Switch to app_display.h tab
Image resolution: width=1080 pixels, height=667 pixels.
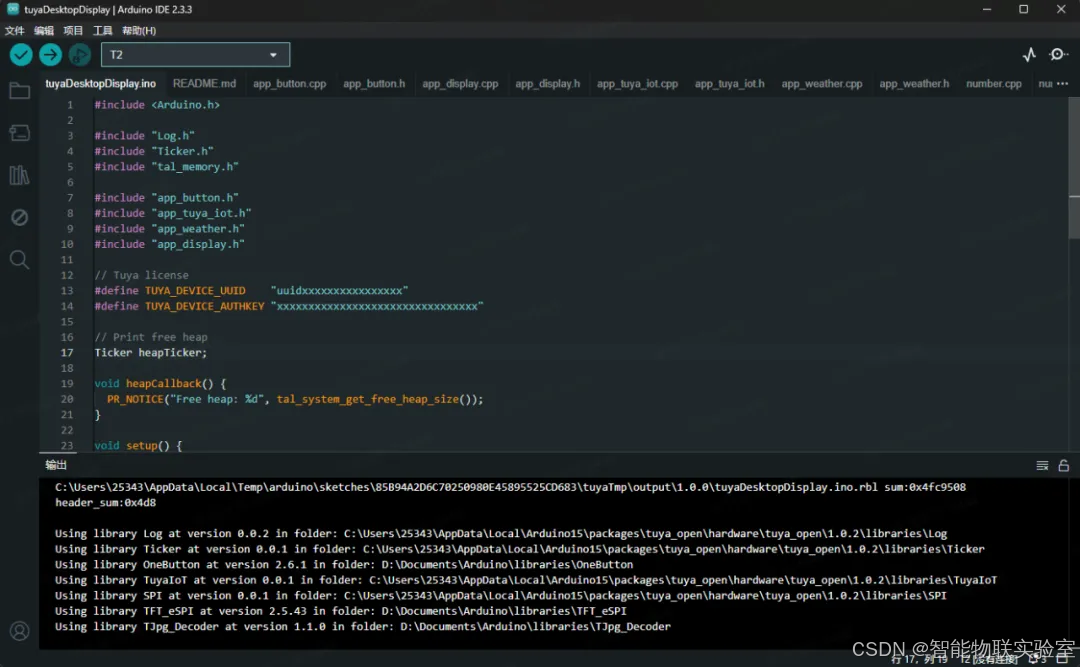pos(548,83)
